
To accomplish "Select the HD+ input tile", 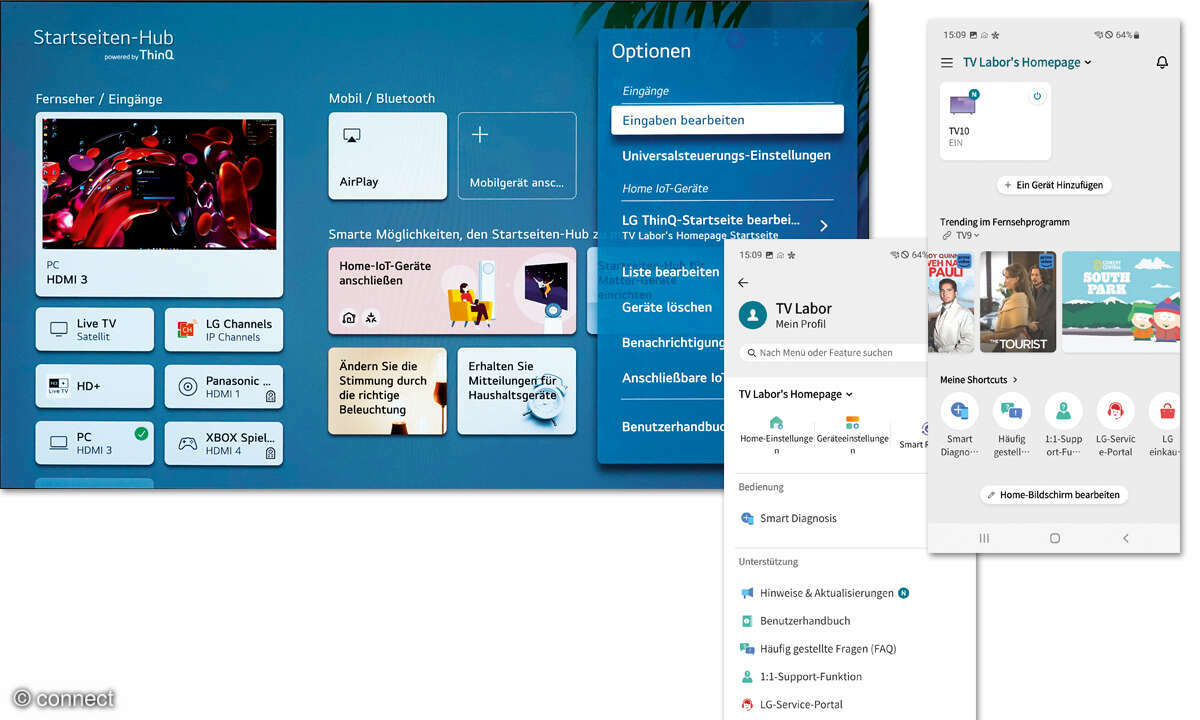I will coord(95,387).
